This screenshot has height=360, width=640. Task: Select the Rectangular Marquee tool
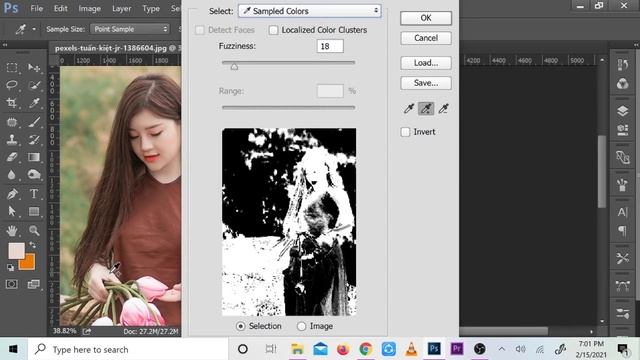pyautogui.click(x=12, y=67)
